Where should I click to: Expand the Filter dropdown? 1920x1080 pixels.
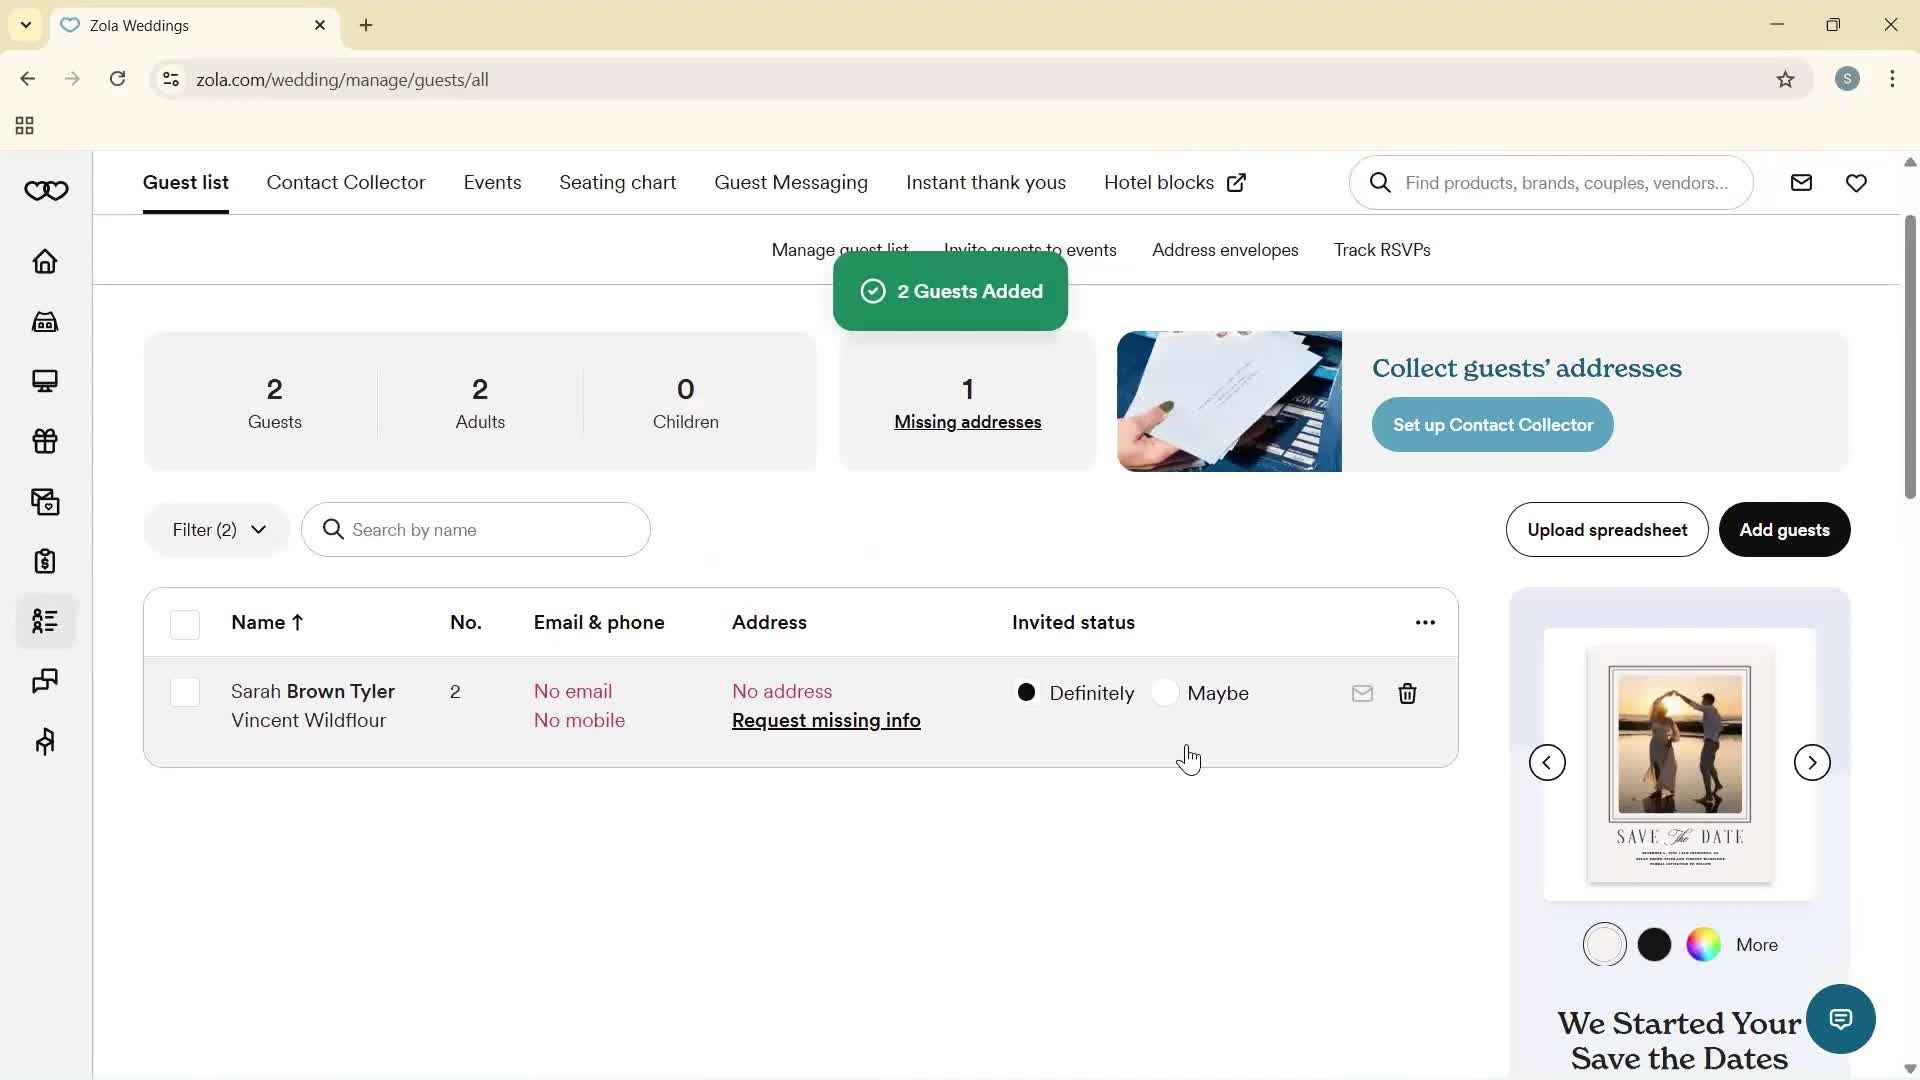click(216, 530)
